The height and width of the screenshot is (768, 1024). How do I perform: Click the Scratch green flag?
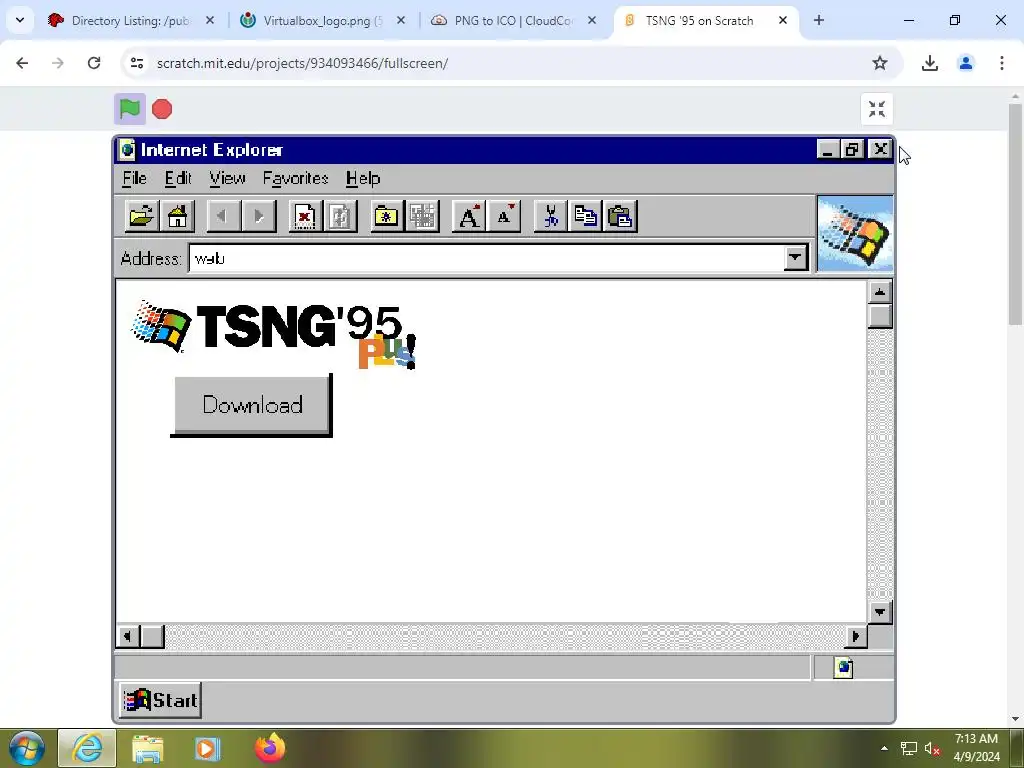[x=130, y=109]
